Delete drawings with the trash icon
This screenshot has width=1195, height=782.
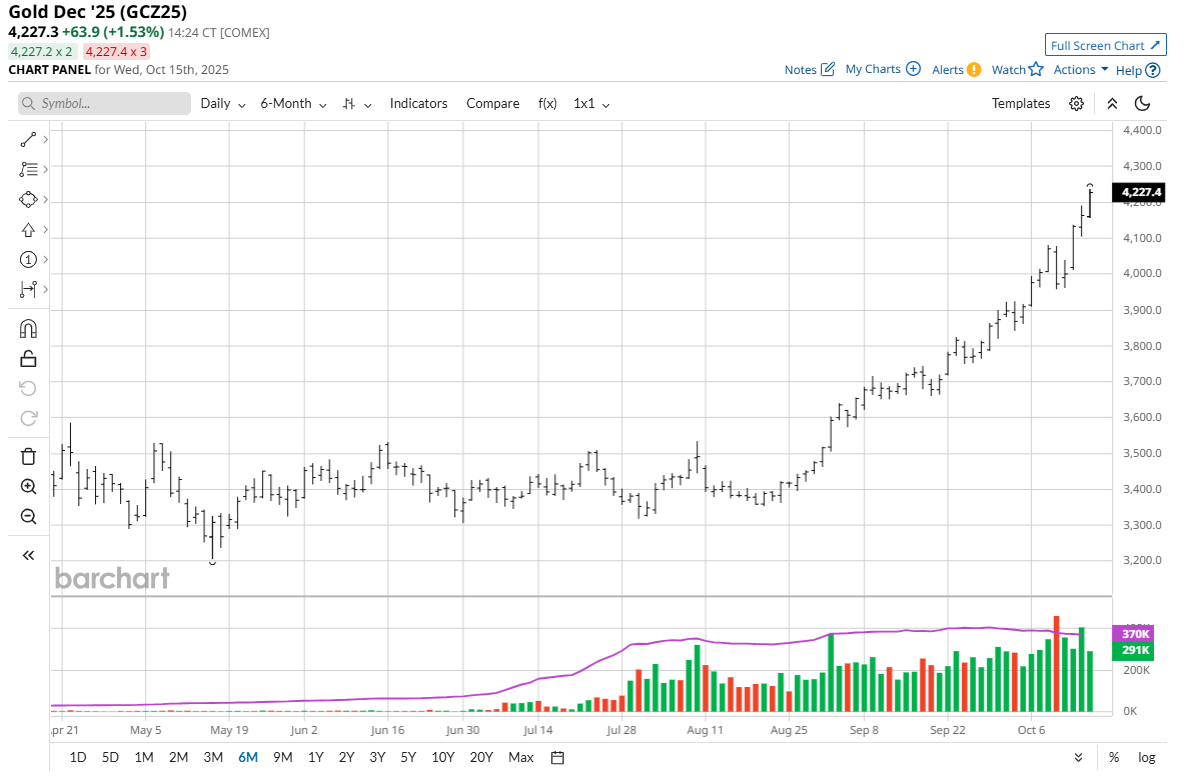click(28, 456)
